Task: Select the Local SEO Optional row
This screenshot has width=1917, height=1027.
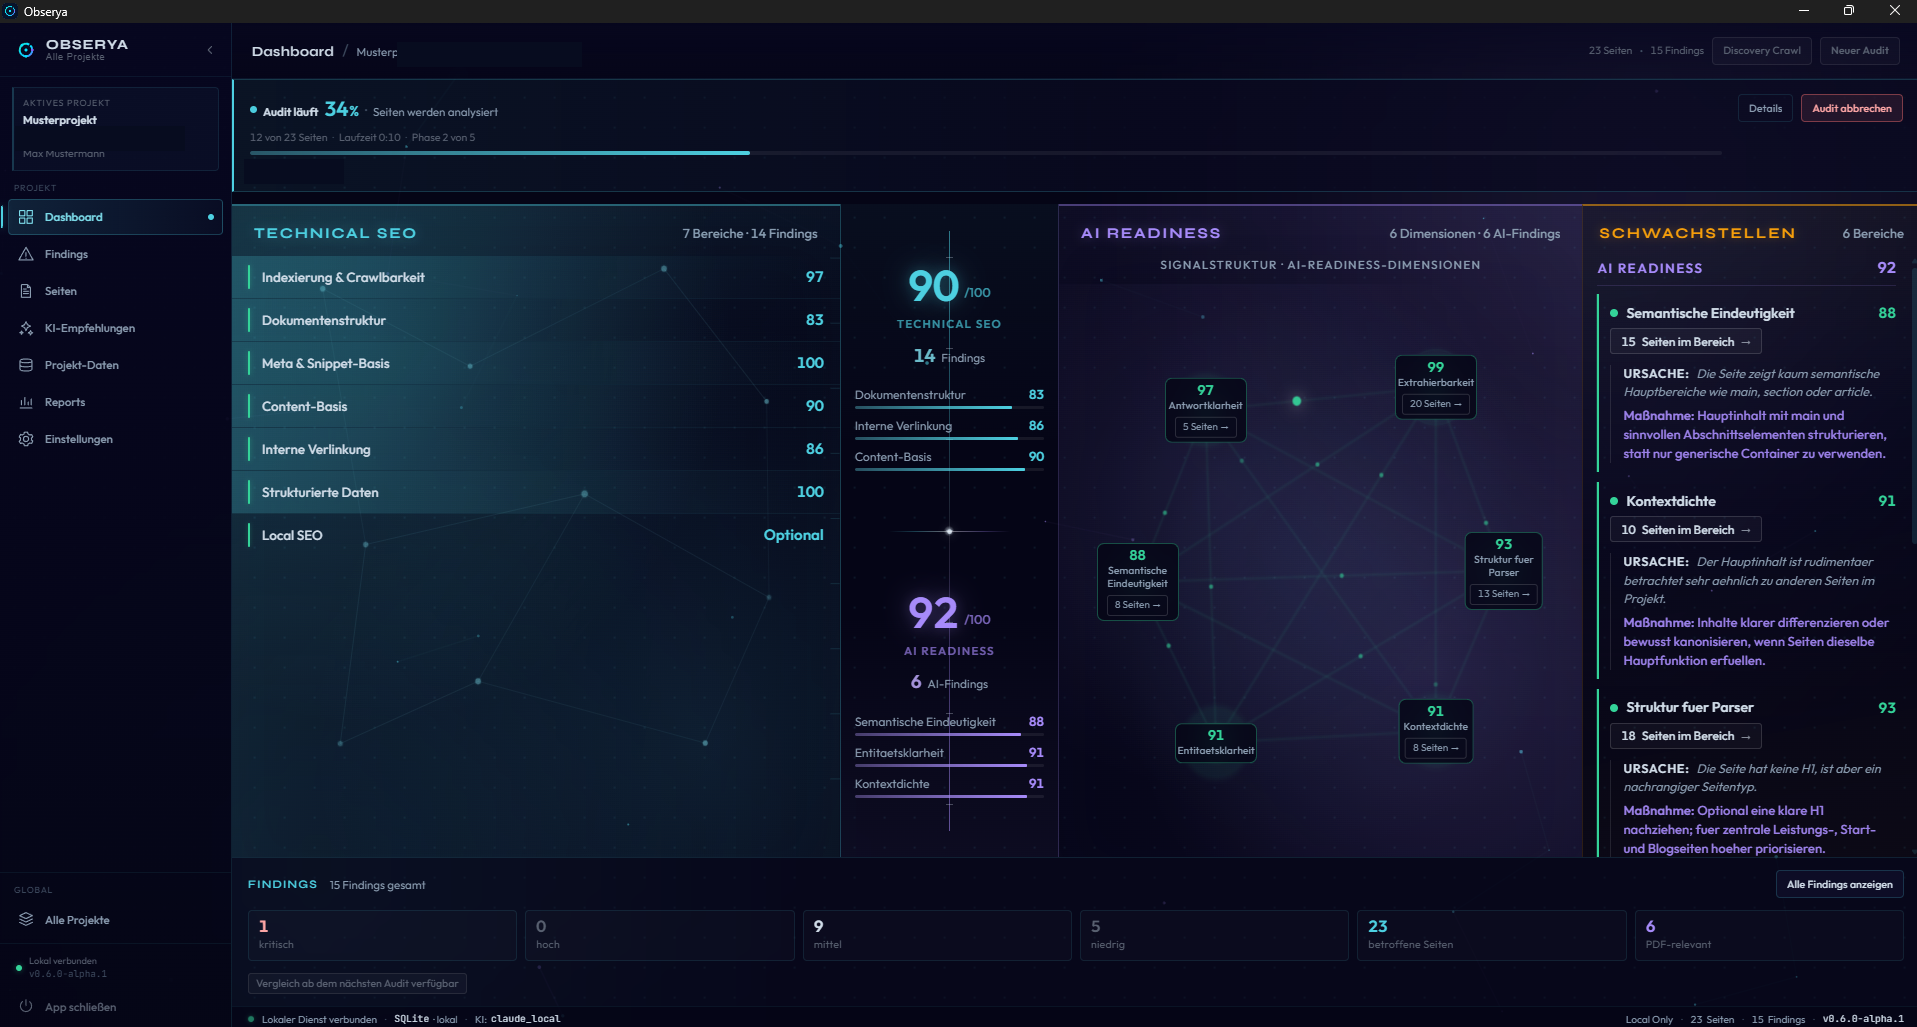Action: tap(536, 535)
